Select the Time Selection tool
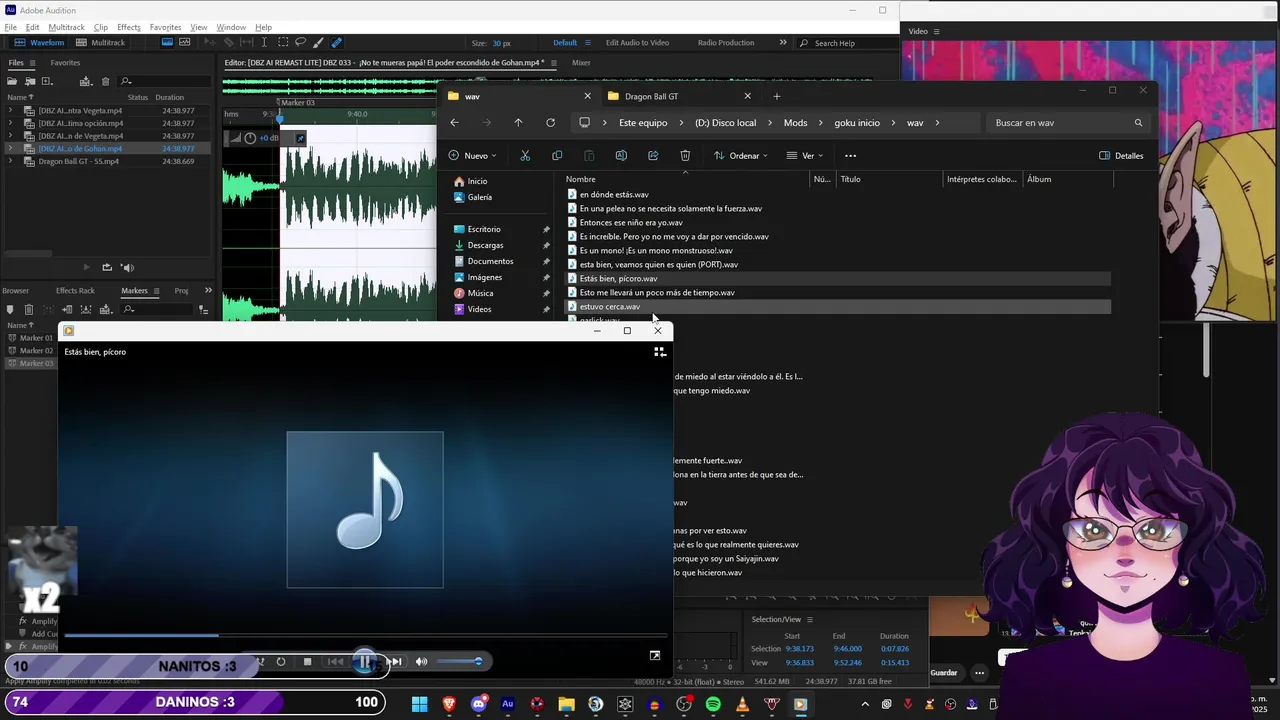This screenshot has width=1280, height=720. coord(264,43)
